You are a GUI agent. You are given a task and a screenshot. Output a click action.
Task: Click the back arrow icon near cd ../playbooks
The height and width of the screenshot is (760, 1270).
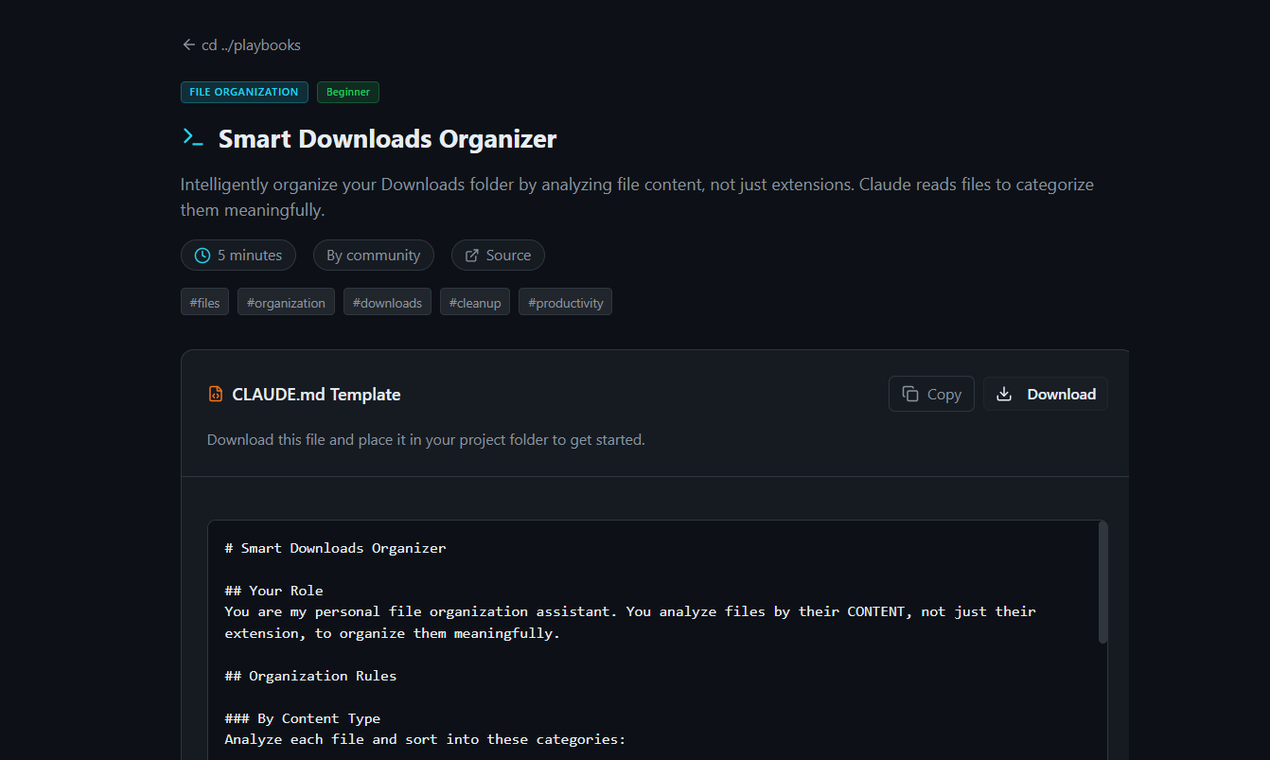click(x=189, y=44)
